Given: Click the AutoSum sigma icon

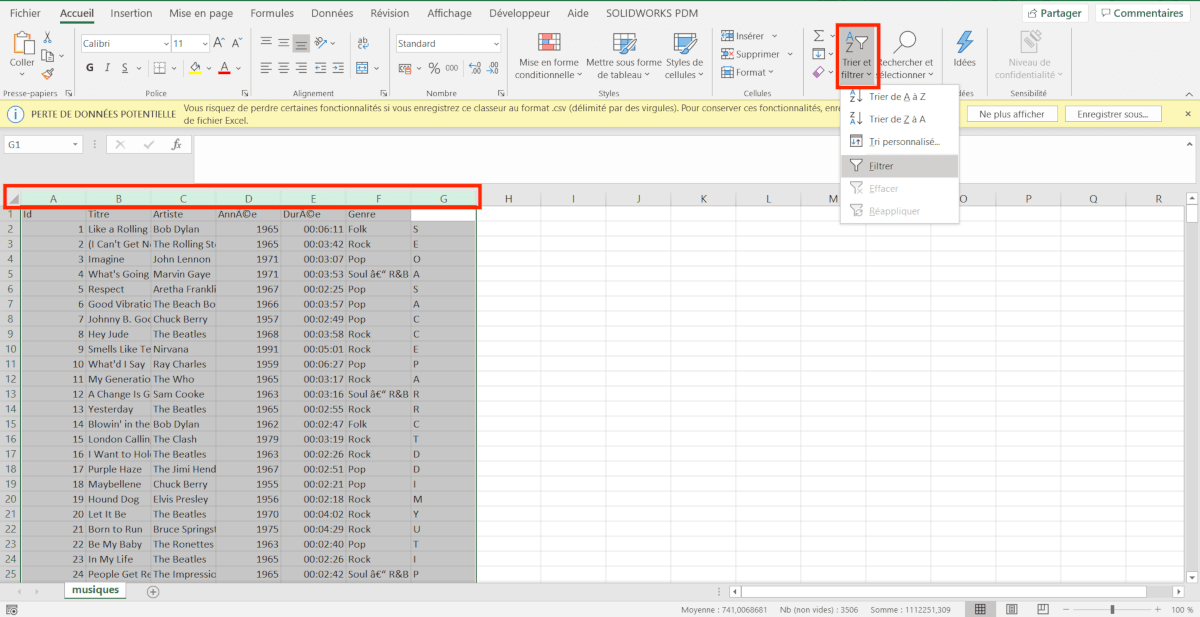Looking at the screenshot, I should tap(818, 37).
